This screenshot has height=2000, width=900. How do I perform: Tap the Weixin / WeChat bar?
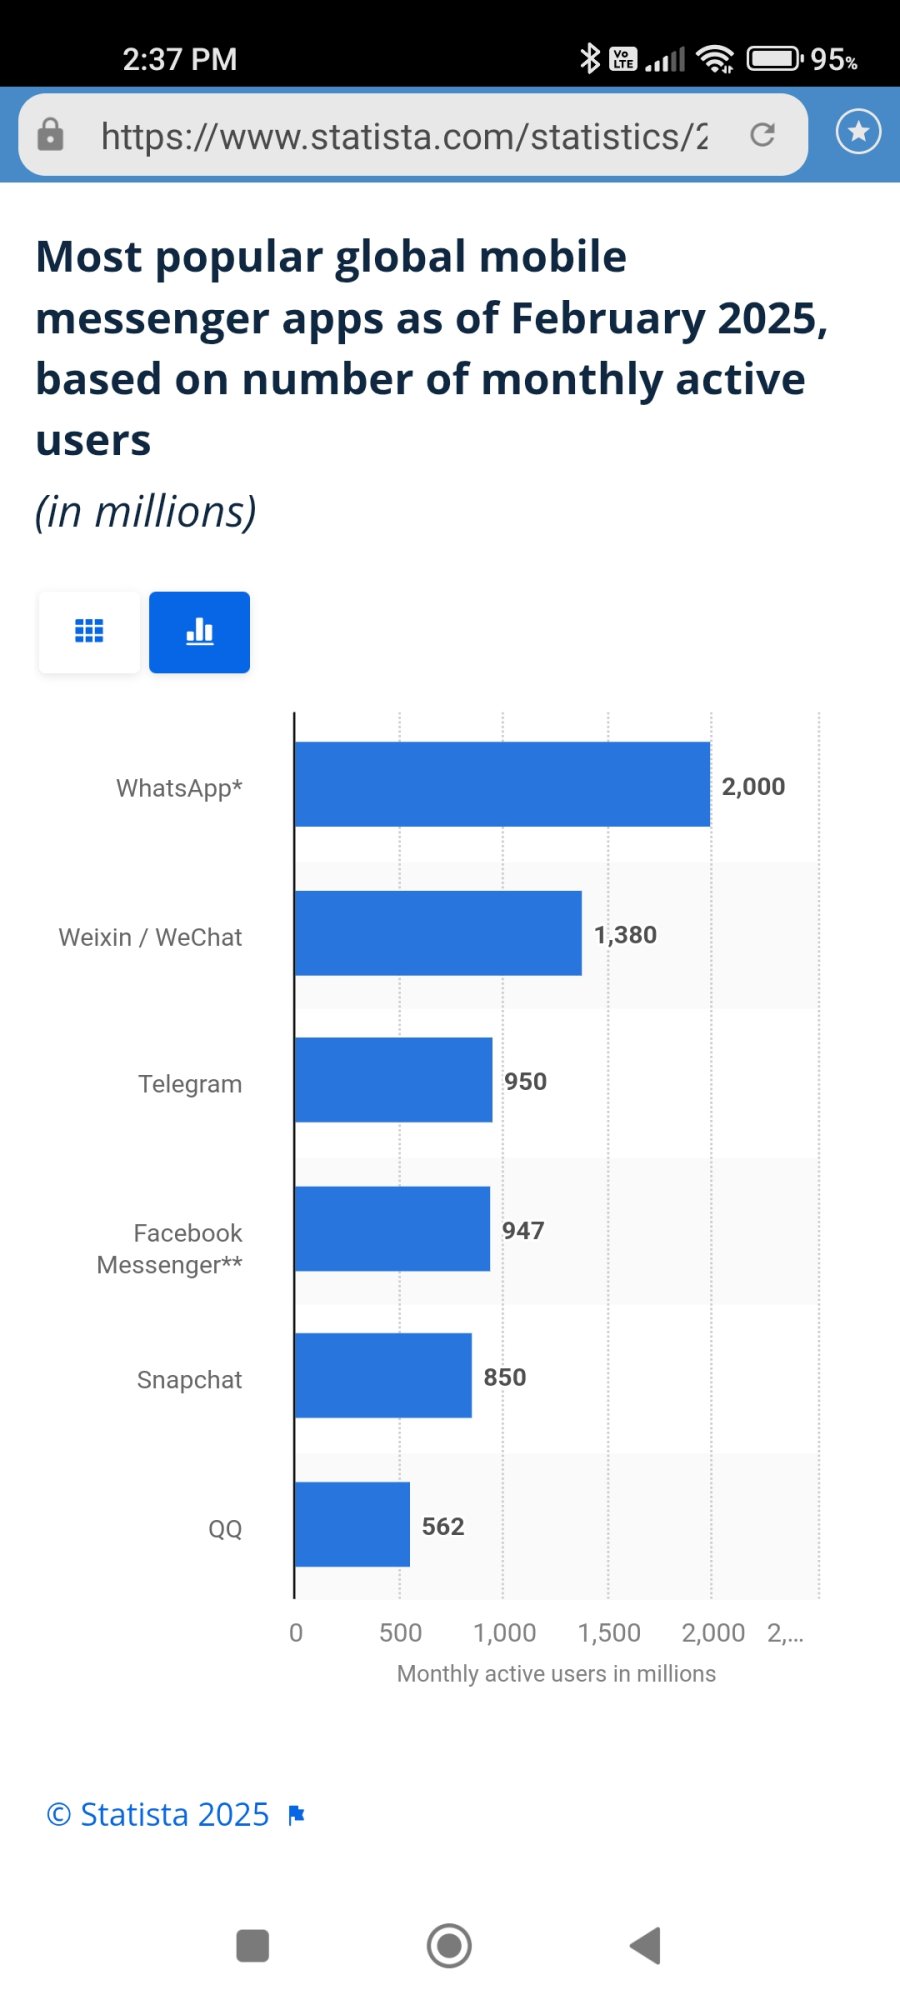pos(438,933)
